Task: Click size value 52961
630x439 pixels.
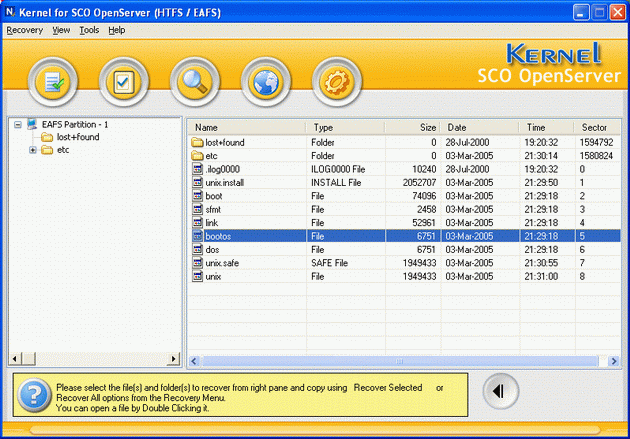Action: 424,223
